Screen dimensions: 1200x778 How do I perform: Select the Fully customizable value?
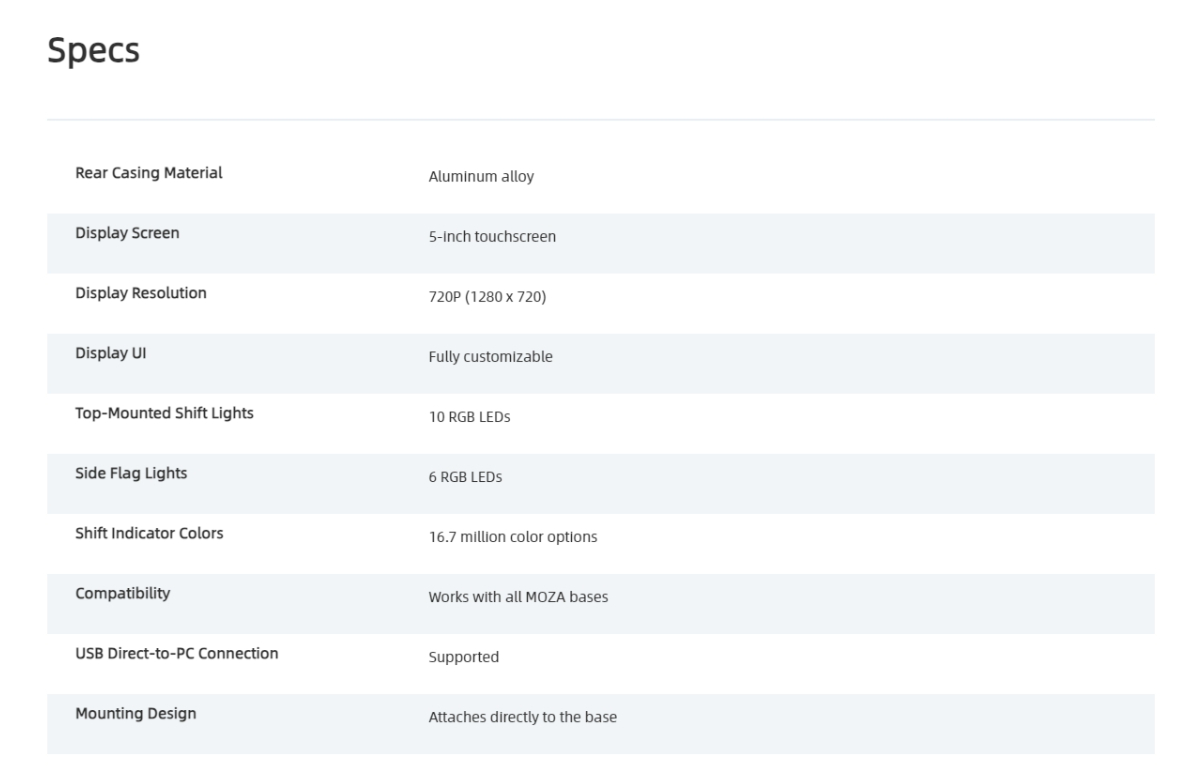tap(490, 357)
